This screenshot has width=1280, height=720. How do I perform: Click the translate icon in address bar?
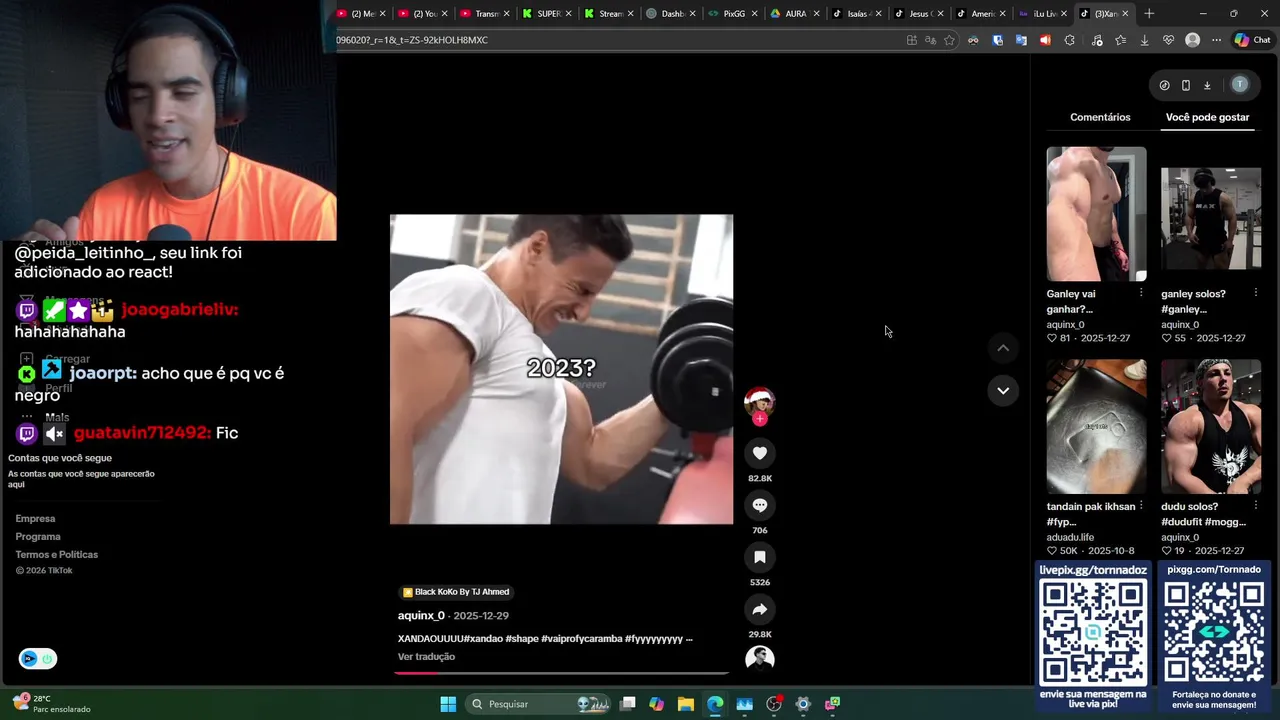(930, 40)
